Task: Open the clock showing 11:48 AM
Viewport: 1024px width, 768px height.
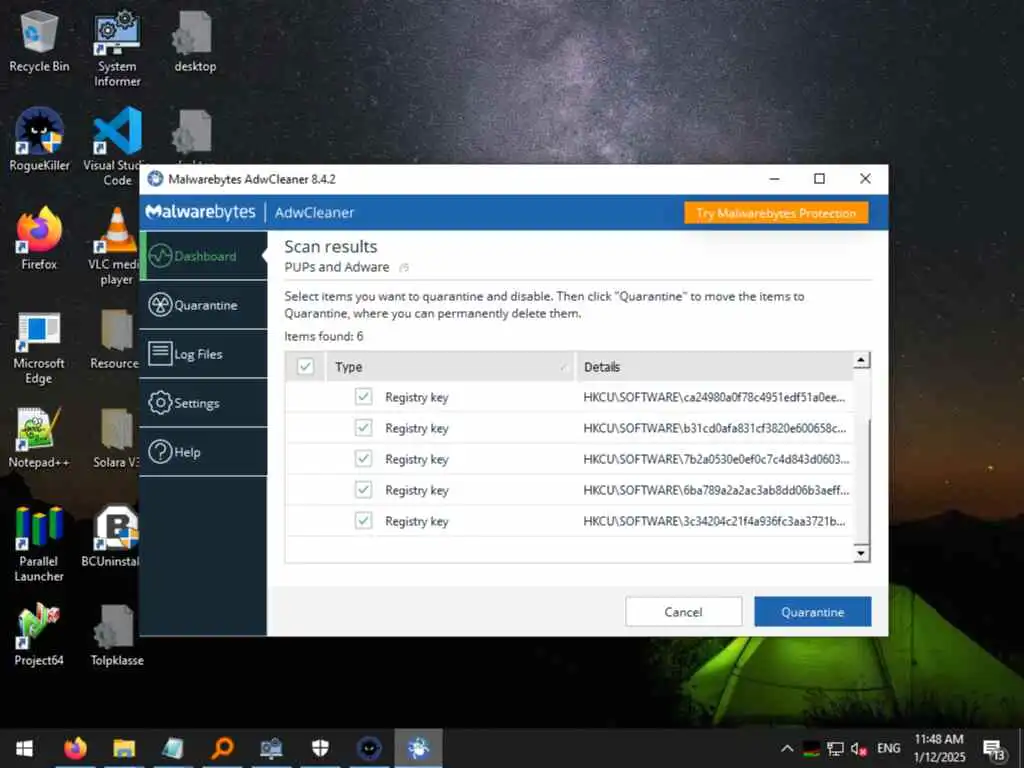Action: pos(939,748)
